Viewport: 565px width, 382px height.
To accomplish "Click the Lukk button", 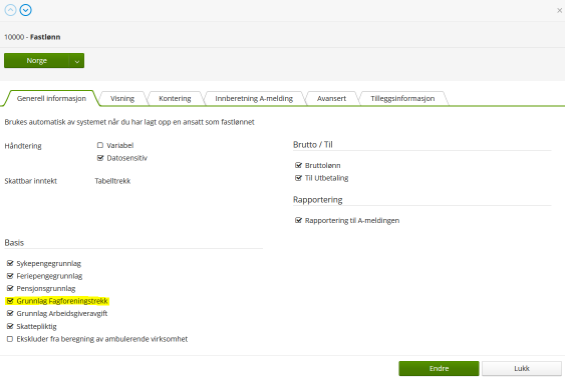I will [521, 368].
